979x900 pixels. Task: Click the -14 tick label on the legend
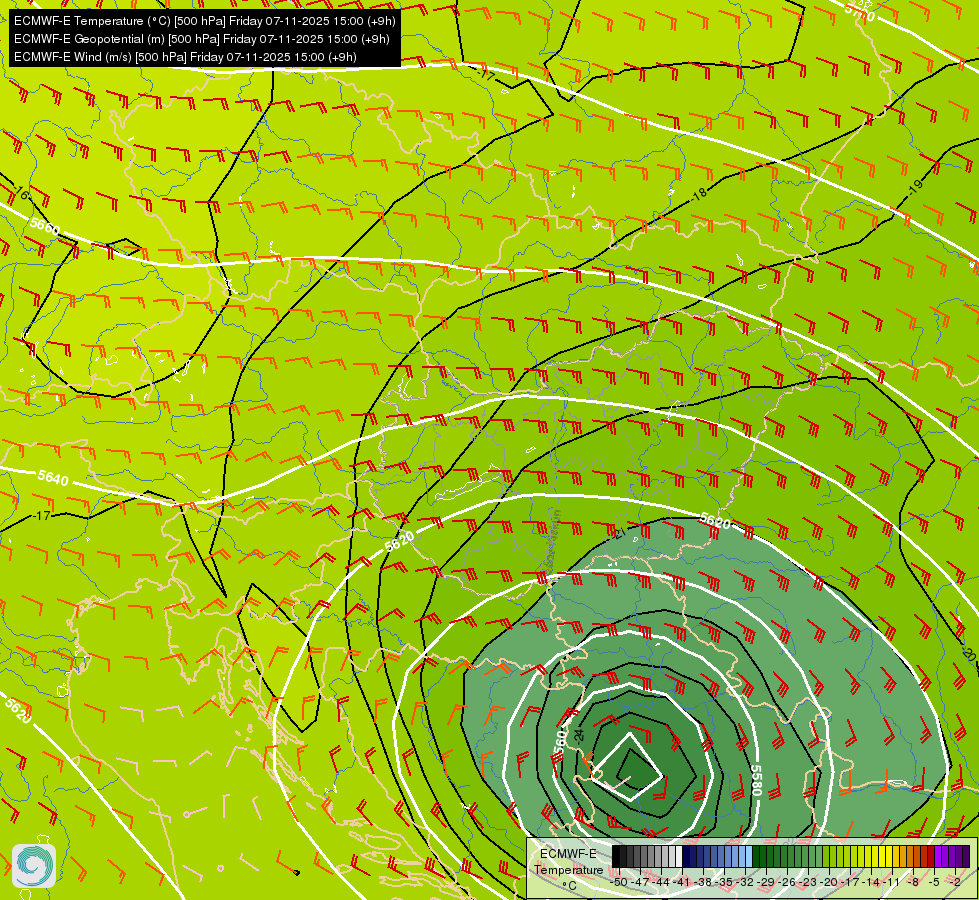(x=872, y=882)
